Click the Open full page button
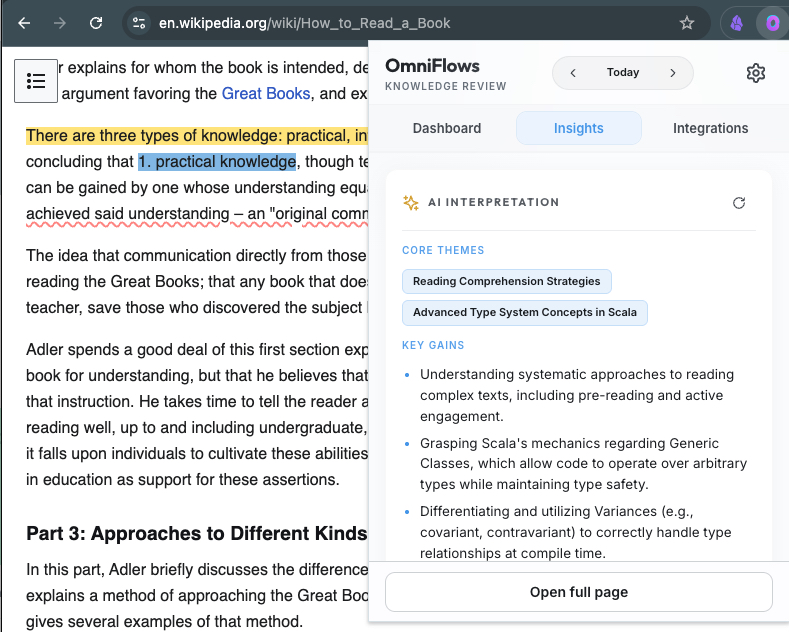The image size is (789, 632). pyautogui.click(x=579, y=592)
